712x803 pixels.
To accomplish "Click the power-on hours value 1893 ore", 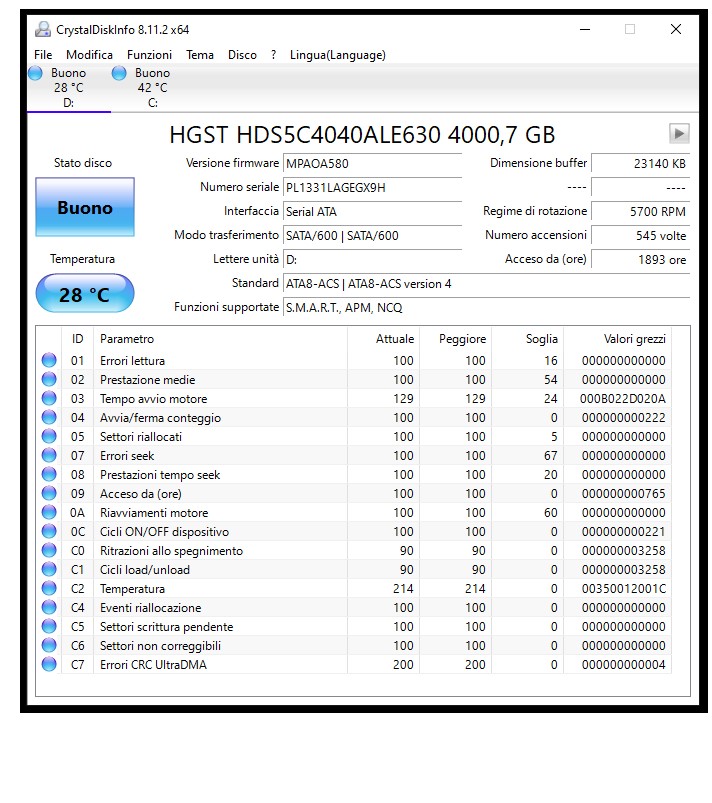I will pos(640,260).
